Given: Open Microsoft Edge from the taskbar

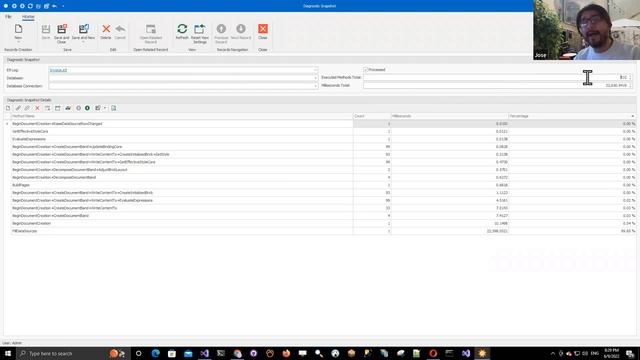Looking at the screenshot, I should (156, 353).
